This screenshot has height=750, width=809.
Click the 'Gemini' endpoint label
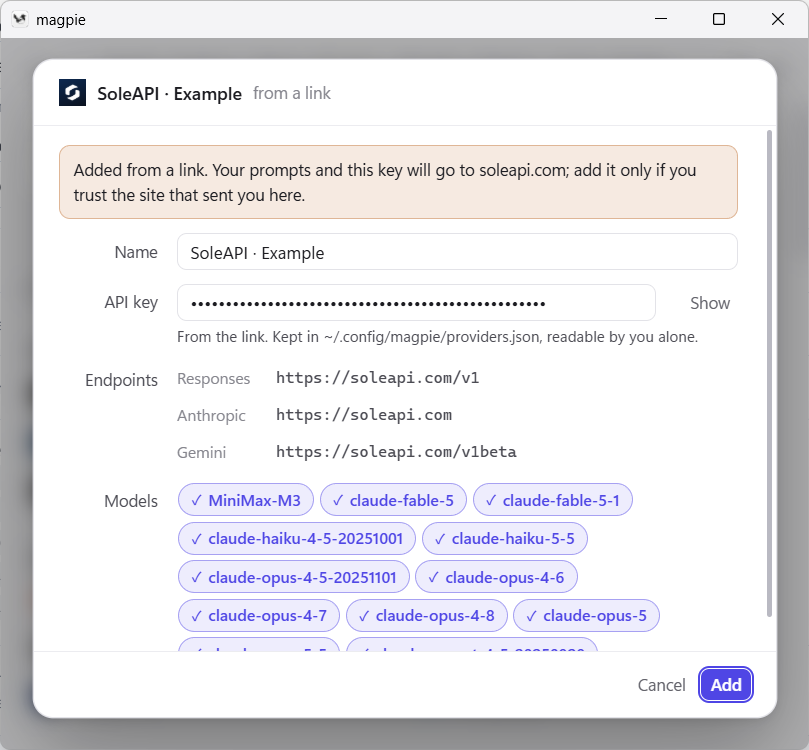click(202, 452)
